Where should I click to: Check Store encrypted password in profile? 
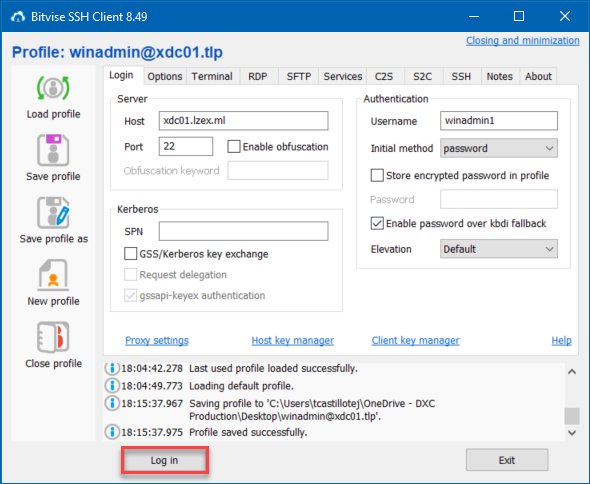coord(377,175)
